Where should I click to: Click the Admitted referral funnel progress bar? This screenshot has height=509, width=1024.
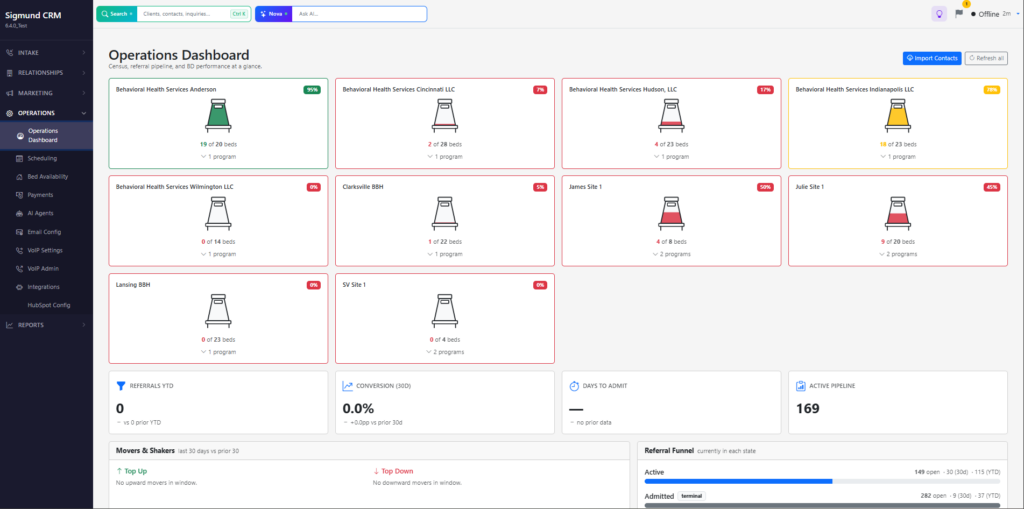pos(822,505)
